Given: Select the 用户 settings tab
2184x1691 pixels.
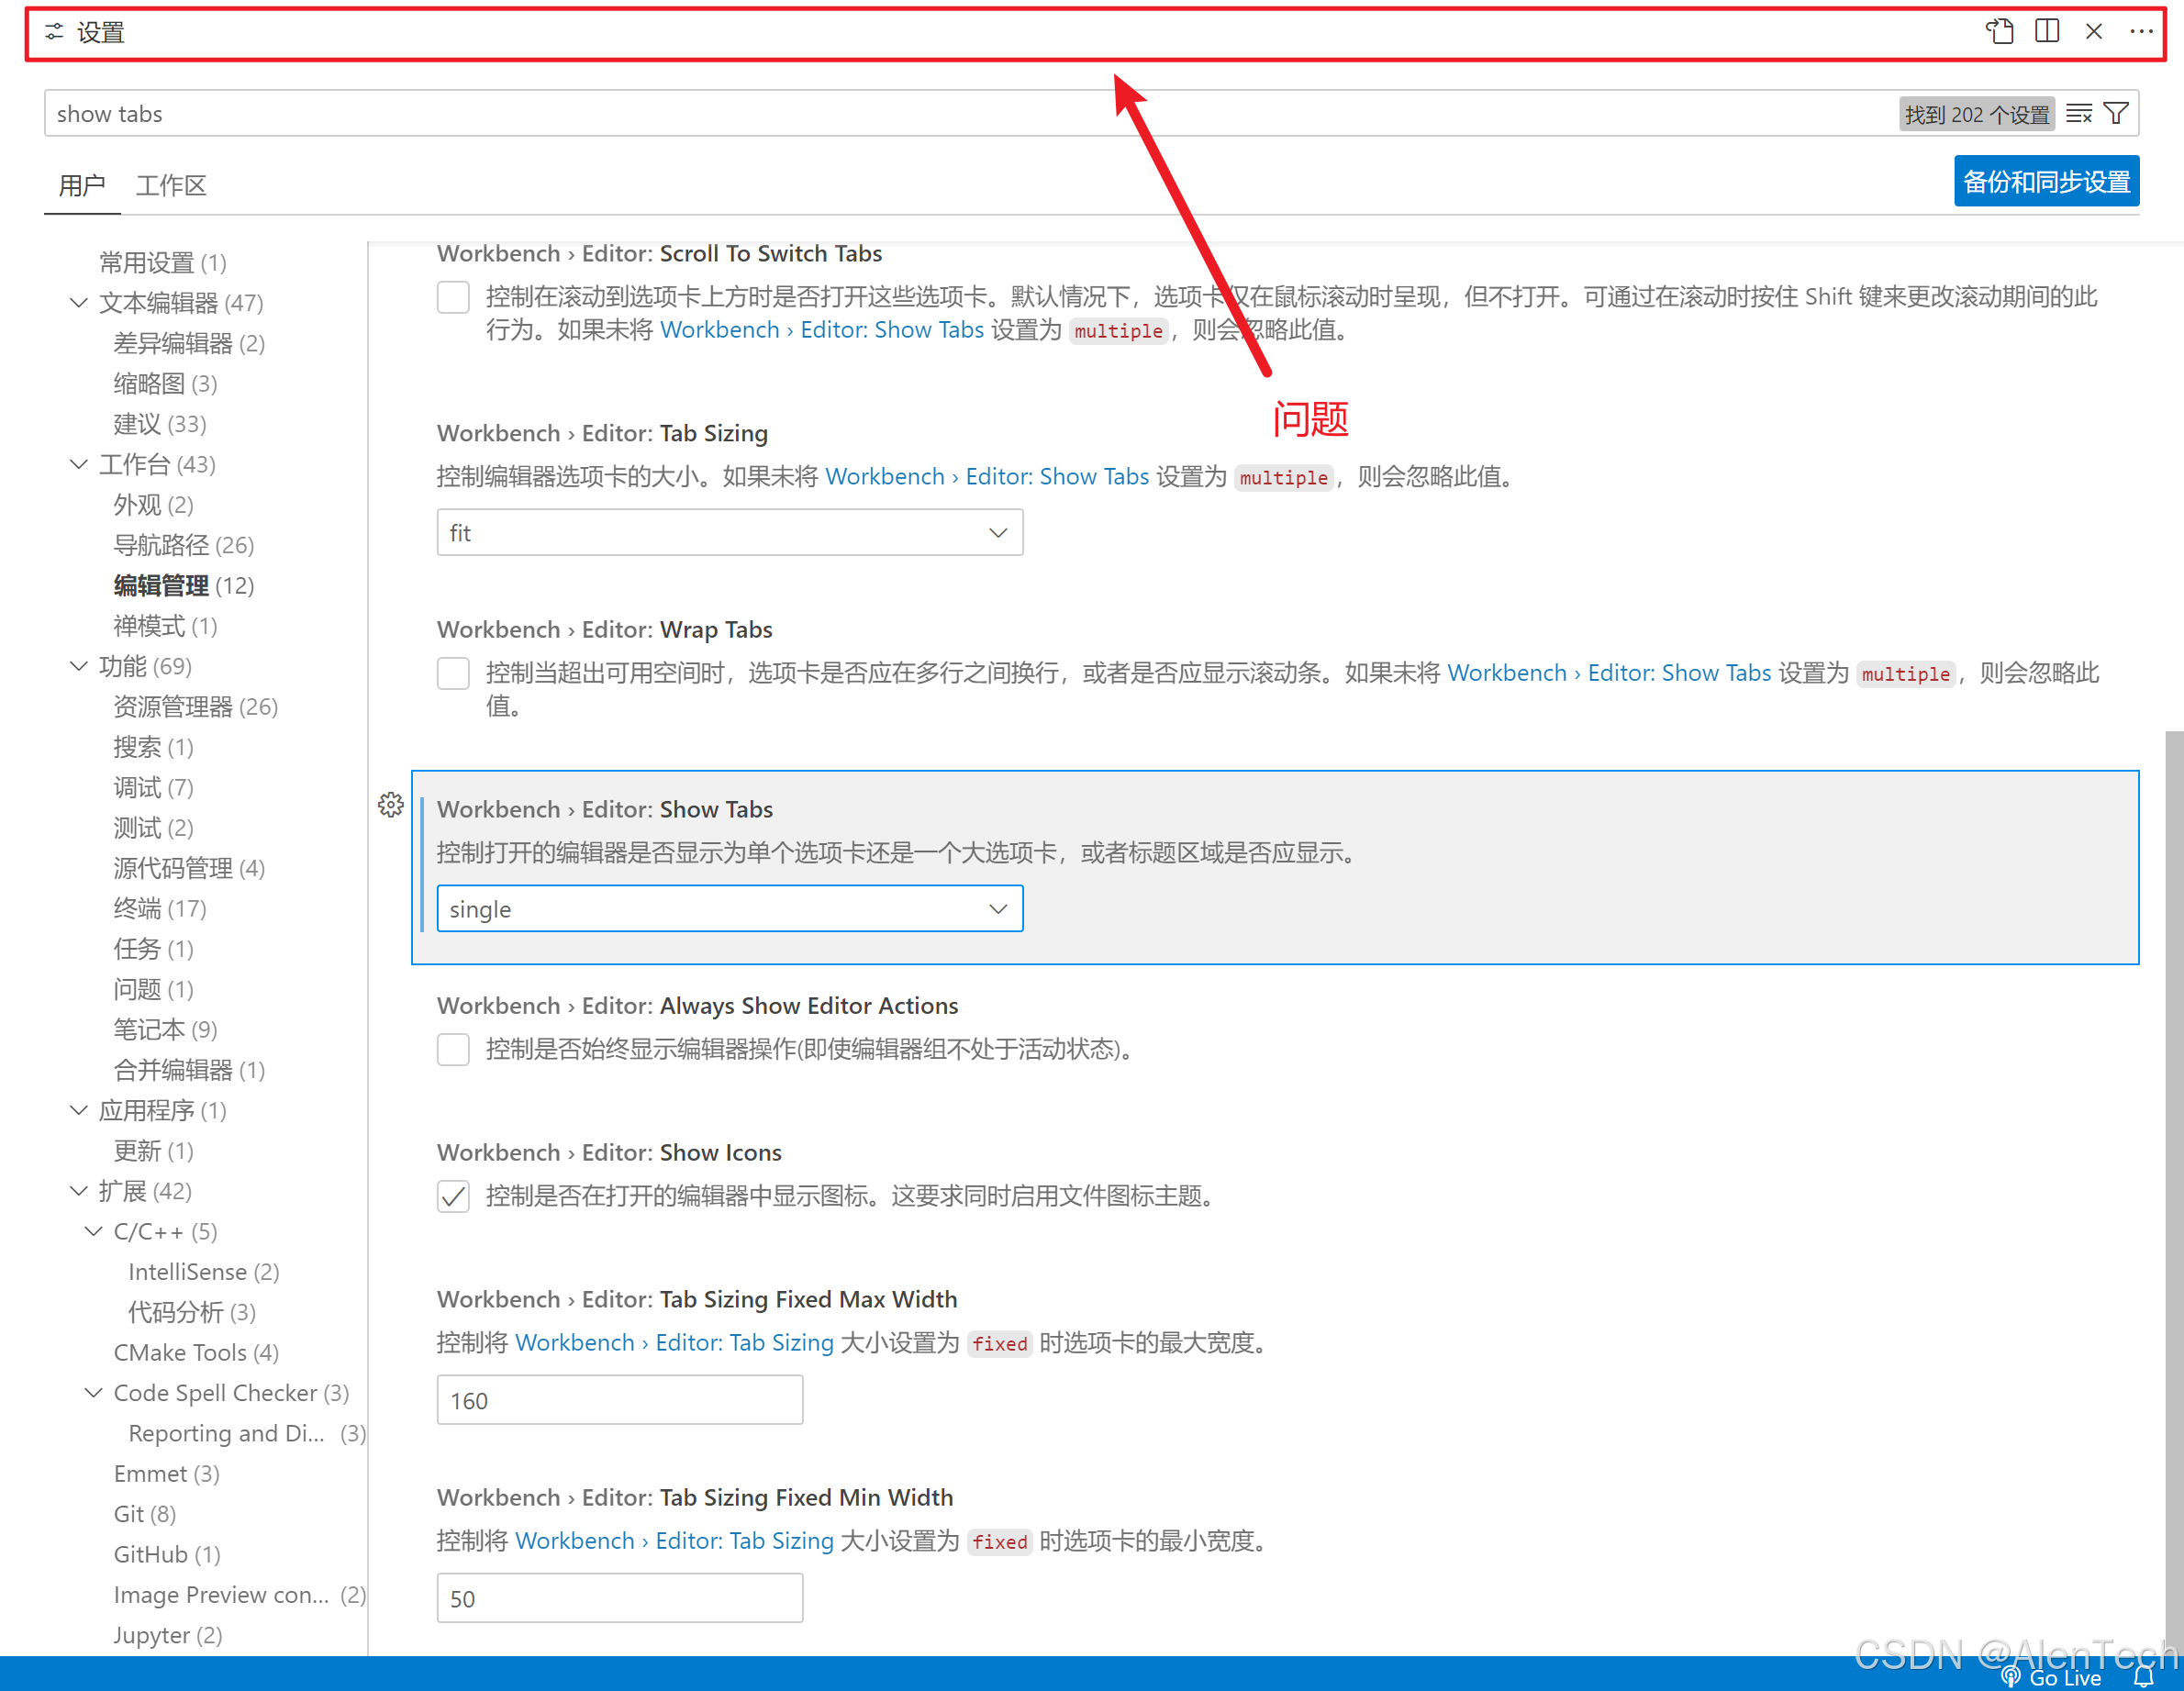Looking at the screenshot, I should (x=82, y=185).
